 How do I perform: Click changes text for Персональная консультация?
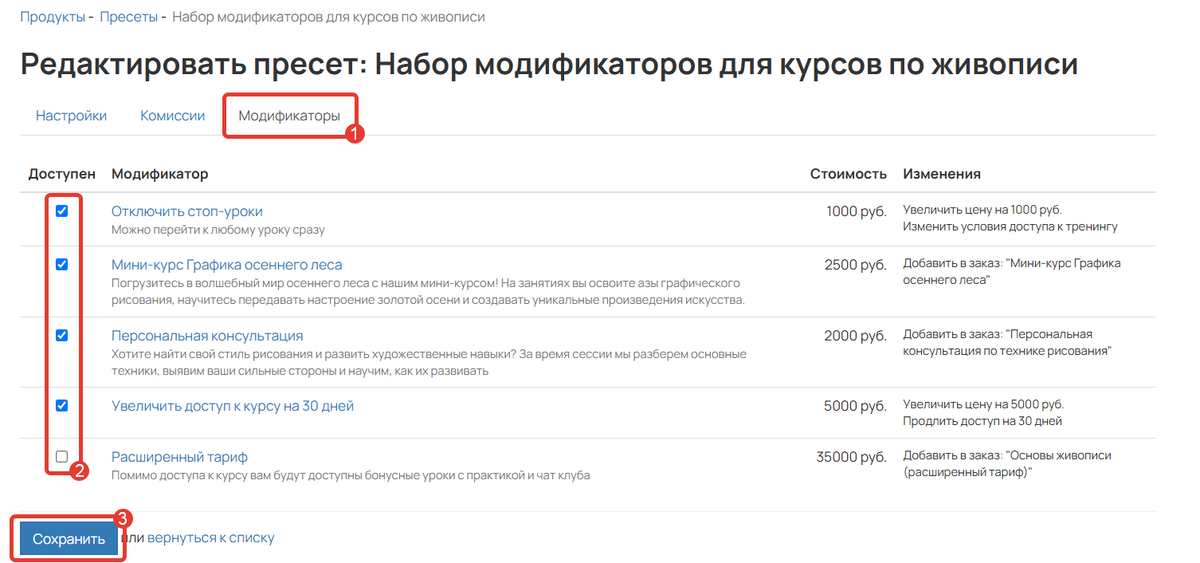[1008, 343]
